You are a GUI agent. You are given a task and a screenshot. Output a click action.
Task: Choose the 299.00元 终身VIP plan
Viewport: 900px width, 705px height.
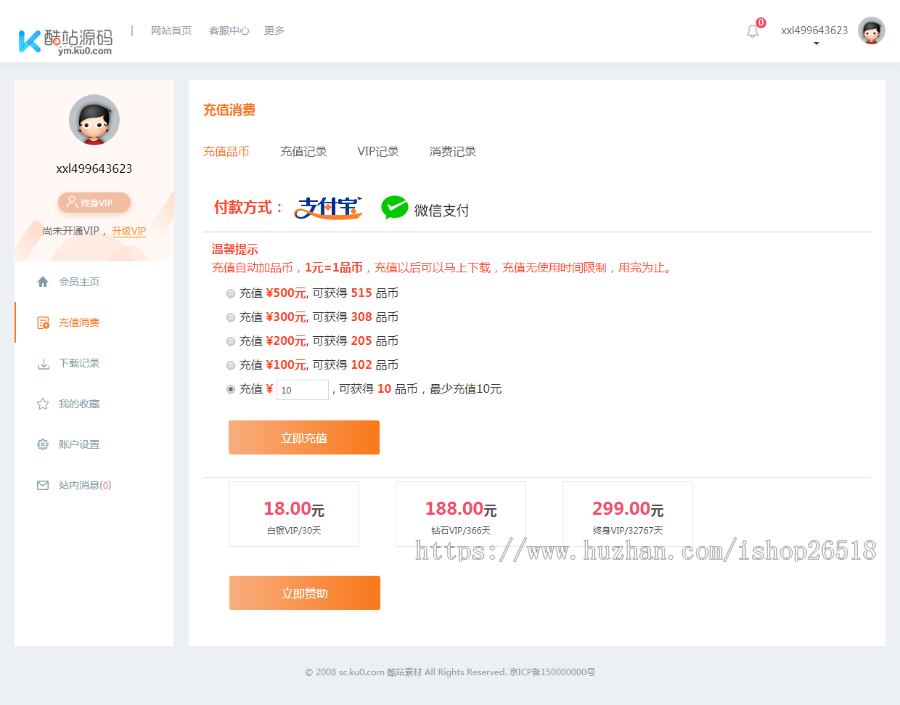coord(627,514)
